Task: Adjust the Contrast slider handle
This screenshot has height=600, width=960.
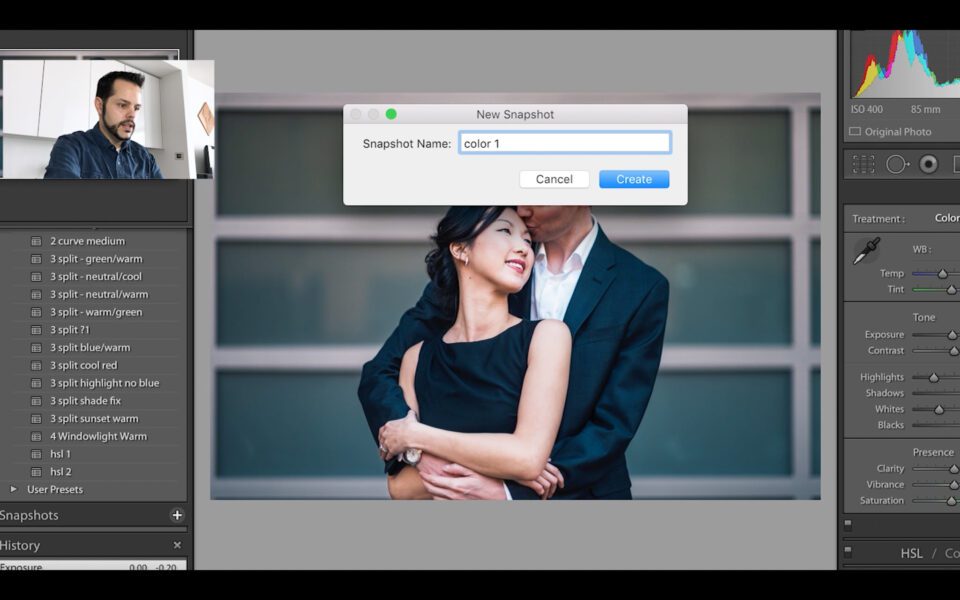Action: coord(954,351)
